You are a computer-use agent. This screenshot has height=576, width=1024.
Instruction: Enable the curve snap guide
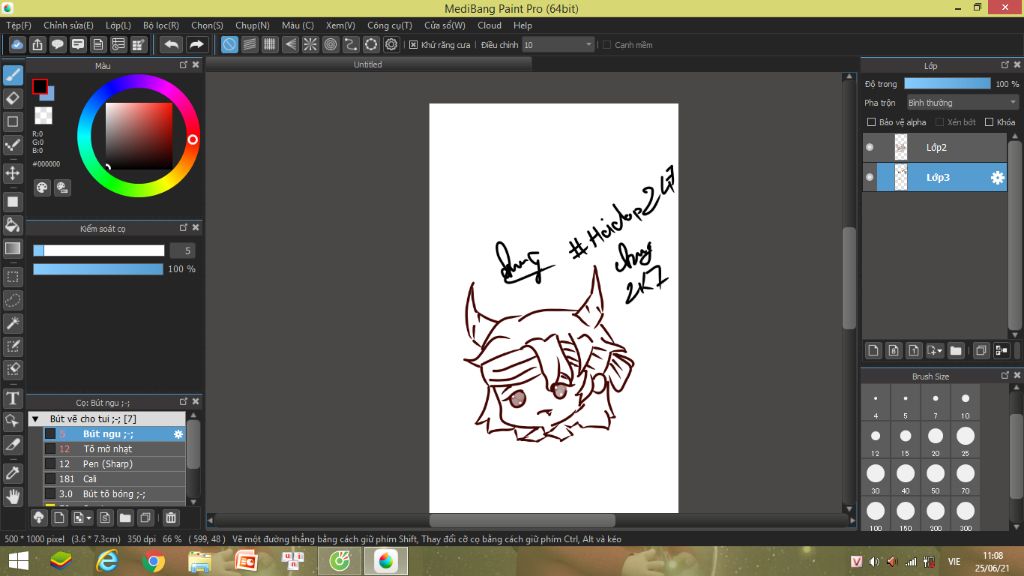coord(351,44)
